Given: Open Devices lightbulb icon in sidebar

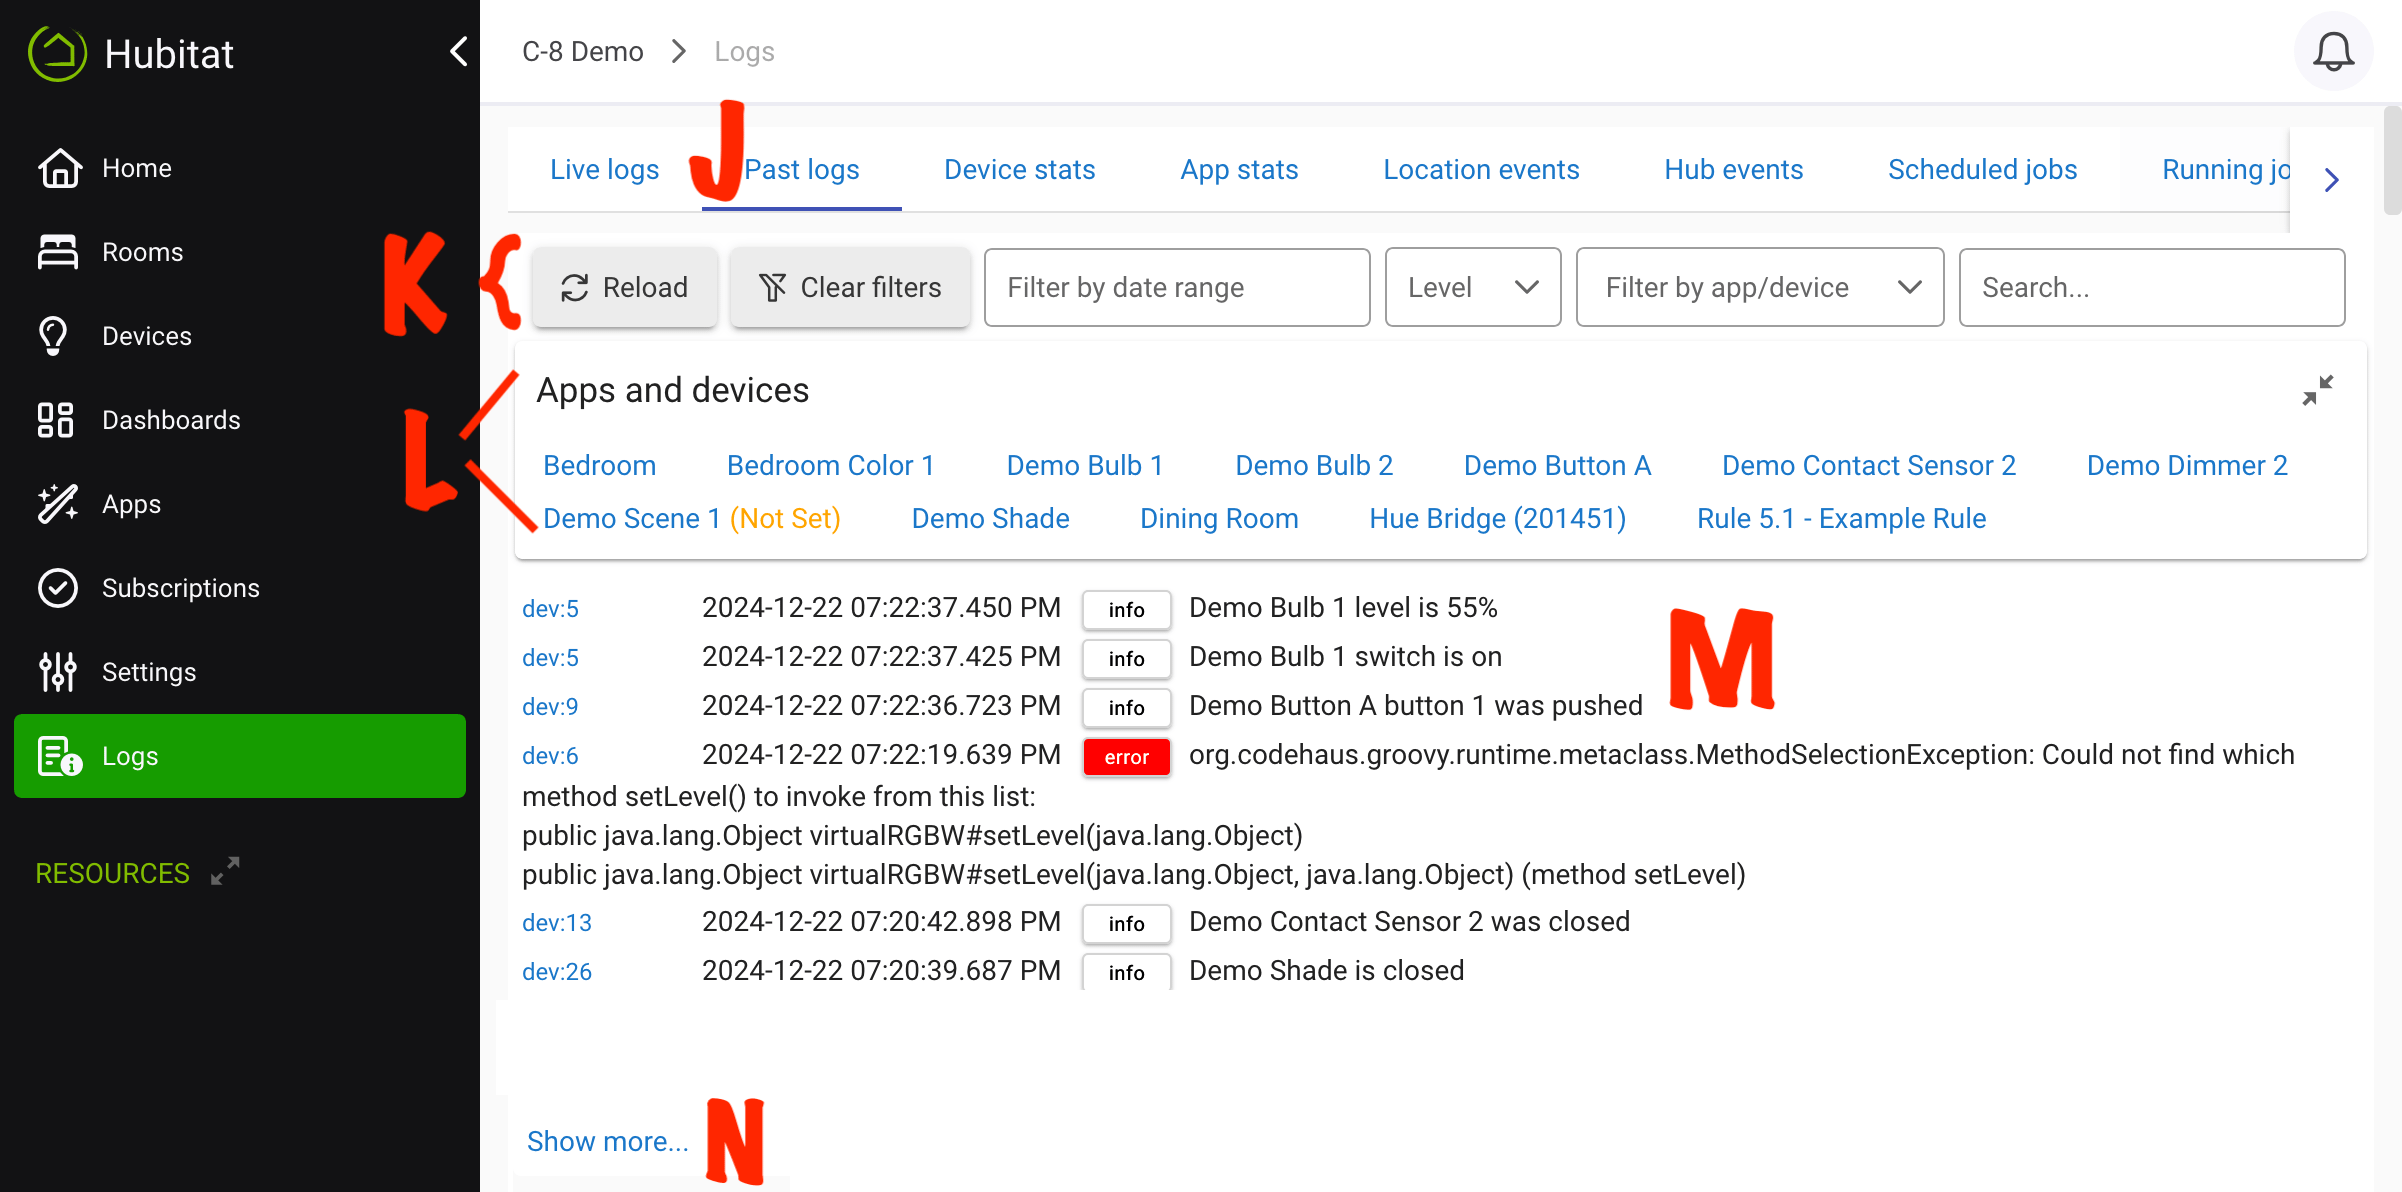Looking at the screenshot, I should click(x=54, y=336).
